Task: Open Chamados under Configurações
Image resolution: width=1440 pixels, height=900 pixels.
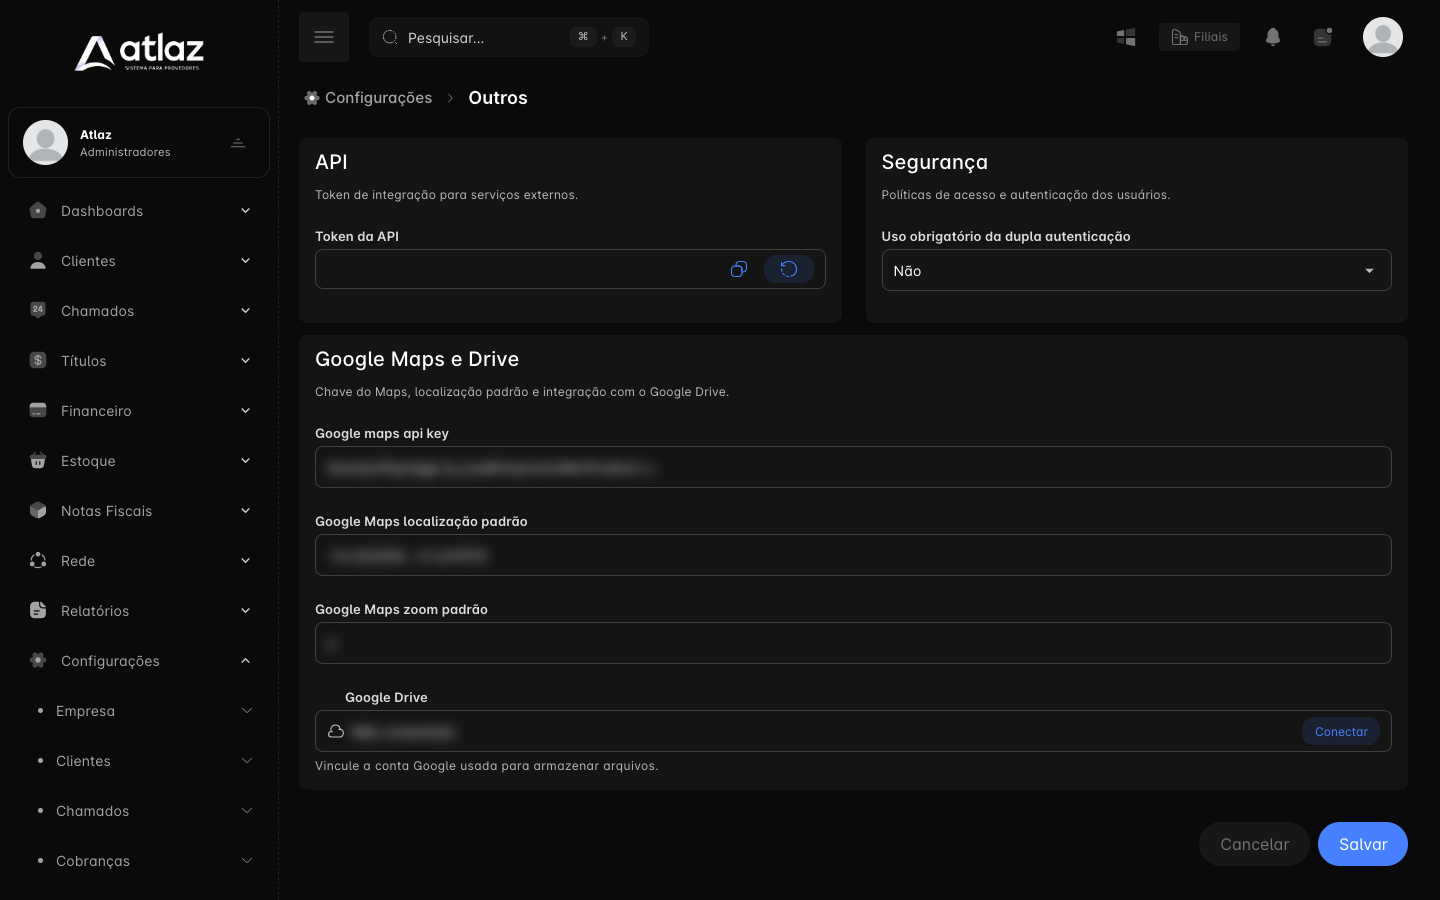Action: tap(139, 811)
